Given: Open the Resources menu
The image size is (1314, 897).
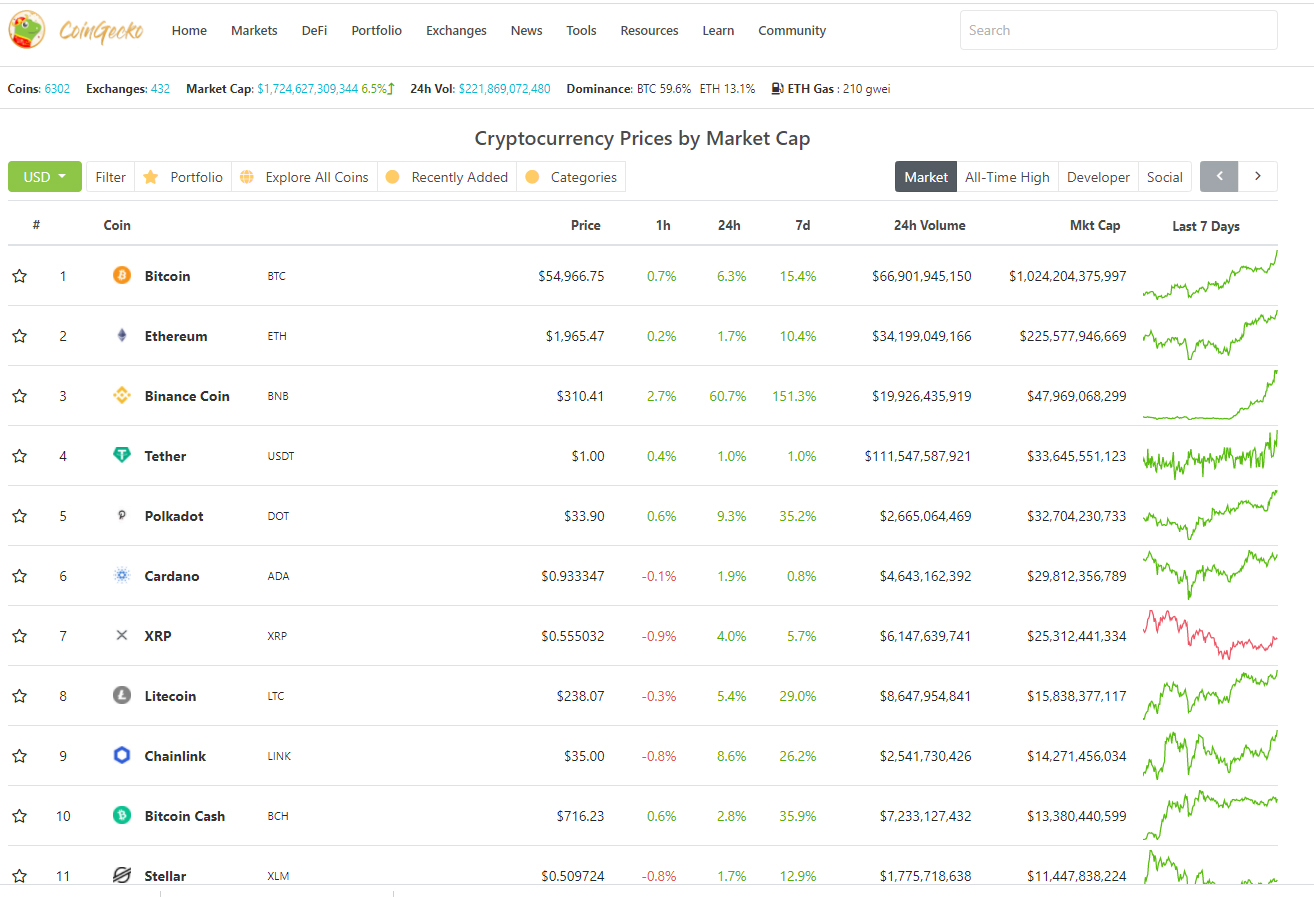Looking at the screenshot, I should [x=649, y=31].
